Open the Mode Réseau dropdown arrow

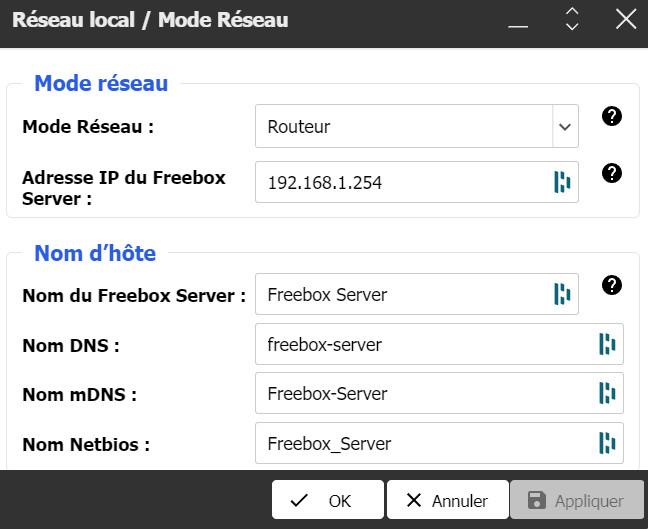pyautogui.click(x=565, y=126)
